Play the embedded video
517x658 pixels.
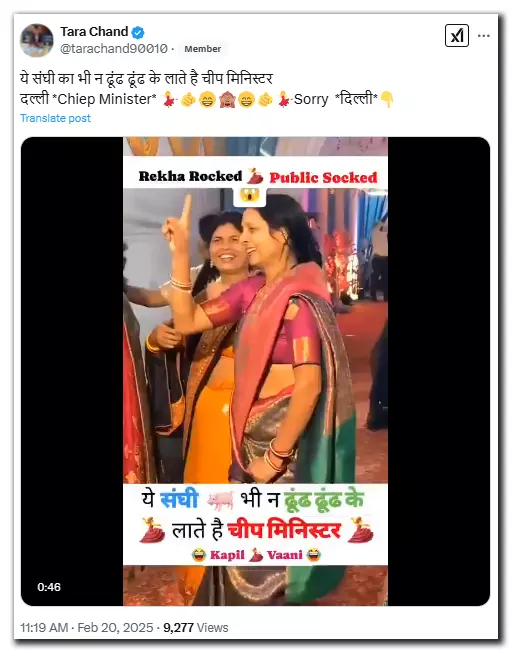pyautogui.click(x=255, y=371)
